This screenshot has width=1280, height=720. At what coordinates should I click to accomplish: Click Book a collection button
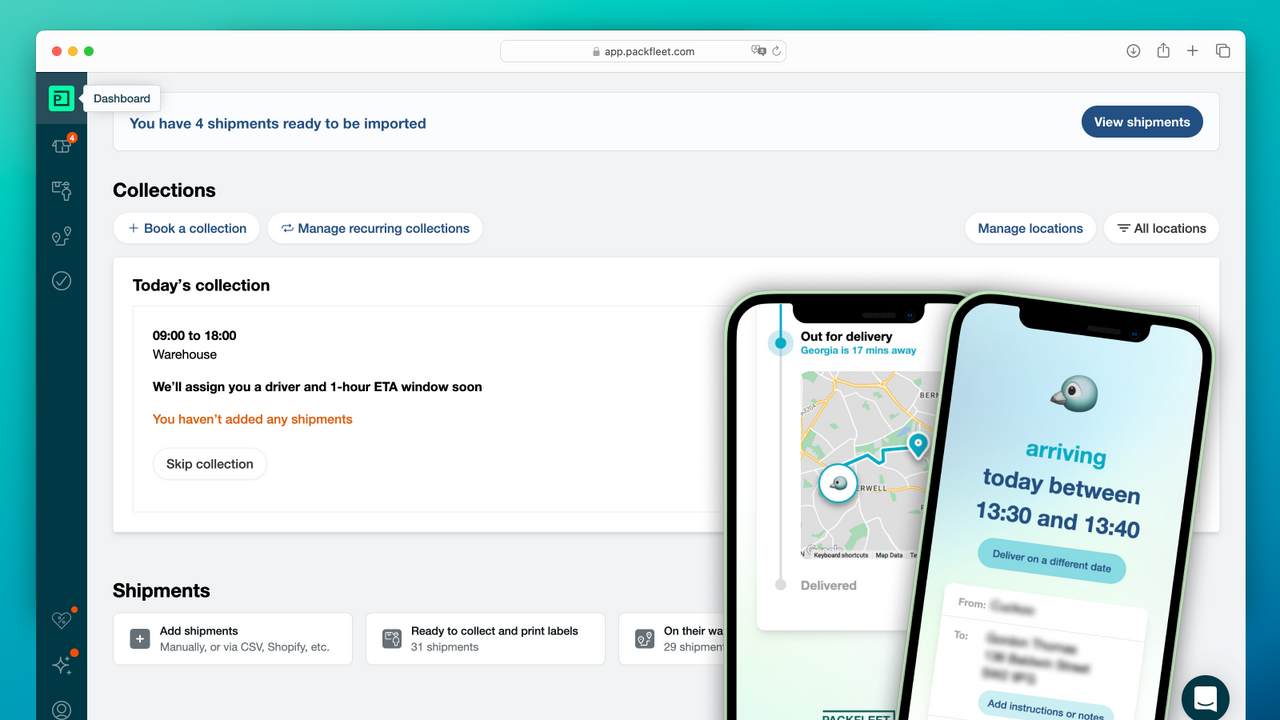coord(187,228)
